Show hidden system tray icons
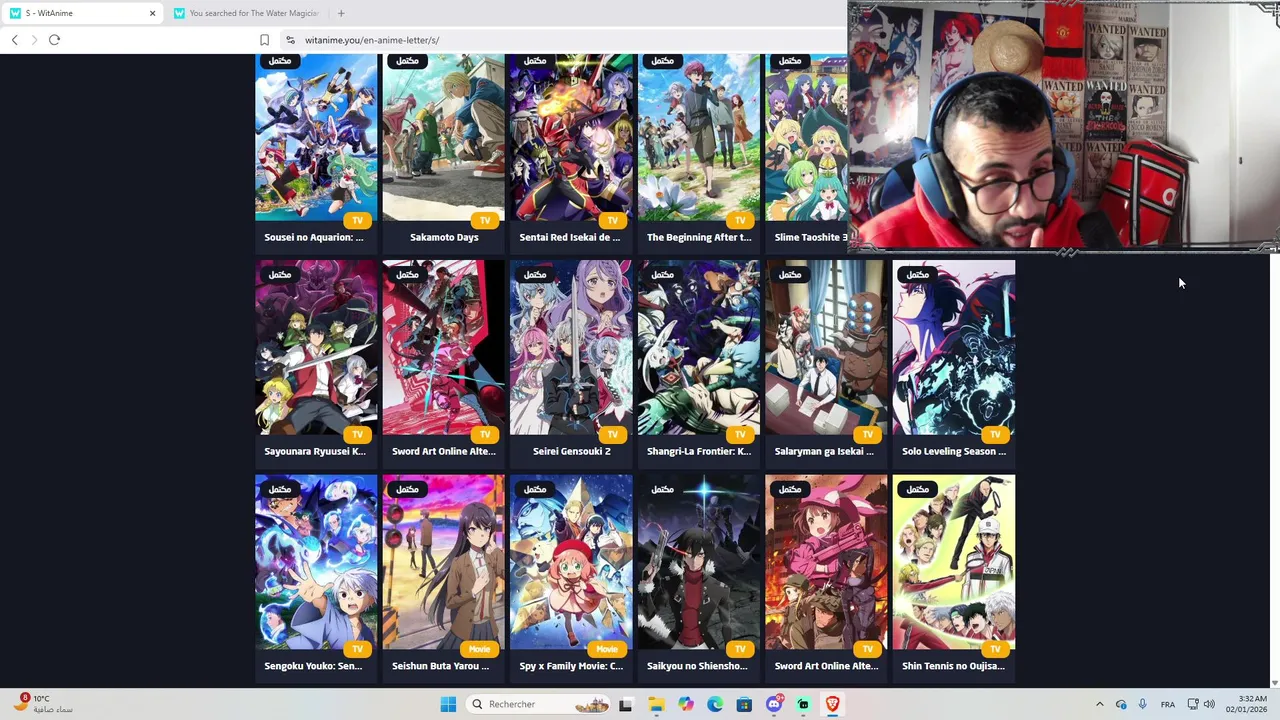This screenshot has width=1280, height=720. pyautogui.click(x=1100, y=704)
